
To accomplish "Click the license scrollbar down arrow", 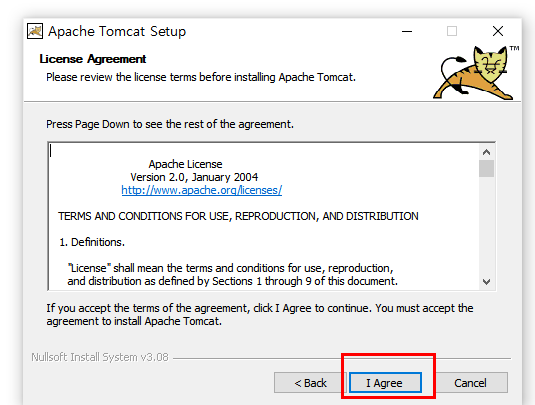I will point(487,282).
